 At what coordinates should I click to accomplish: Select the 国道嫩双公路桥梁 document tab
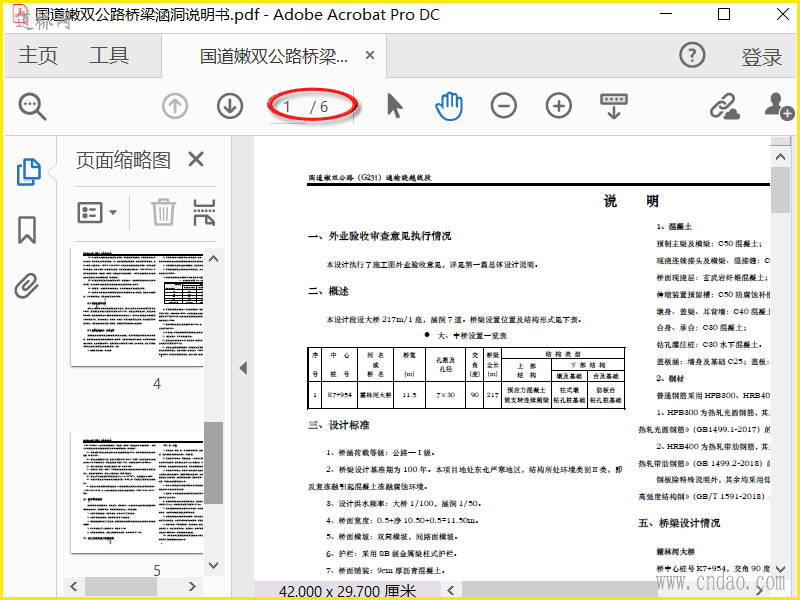click(x=274, y=56)
